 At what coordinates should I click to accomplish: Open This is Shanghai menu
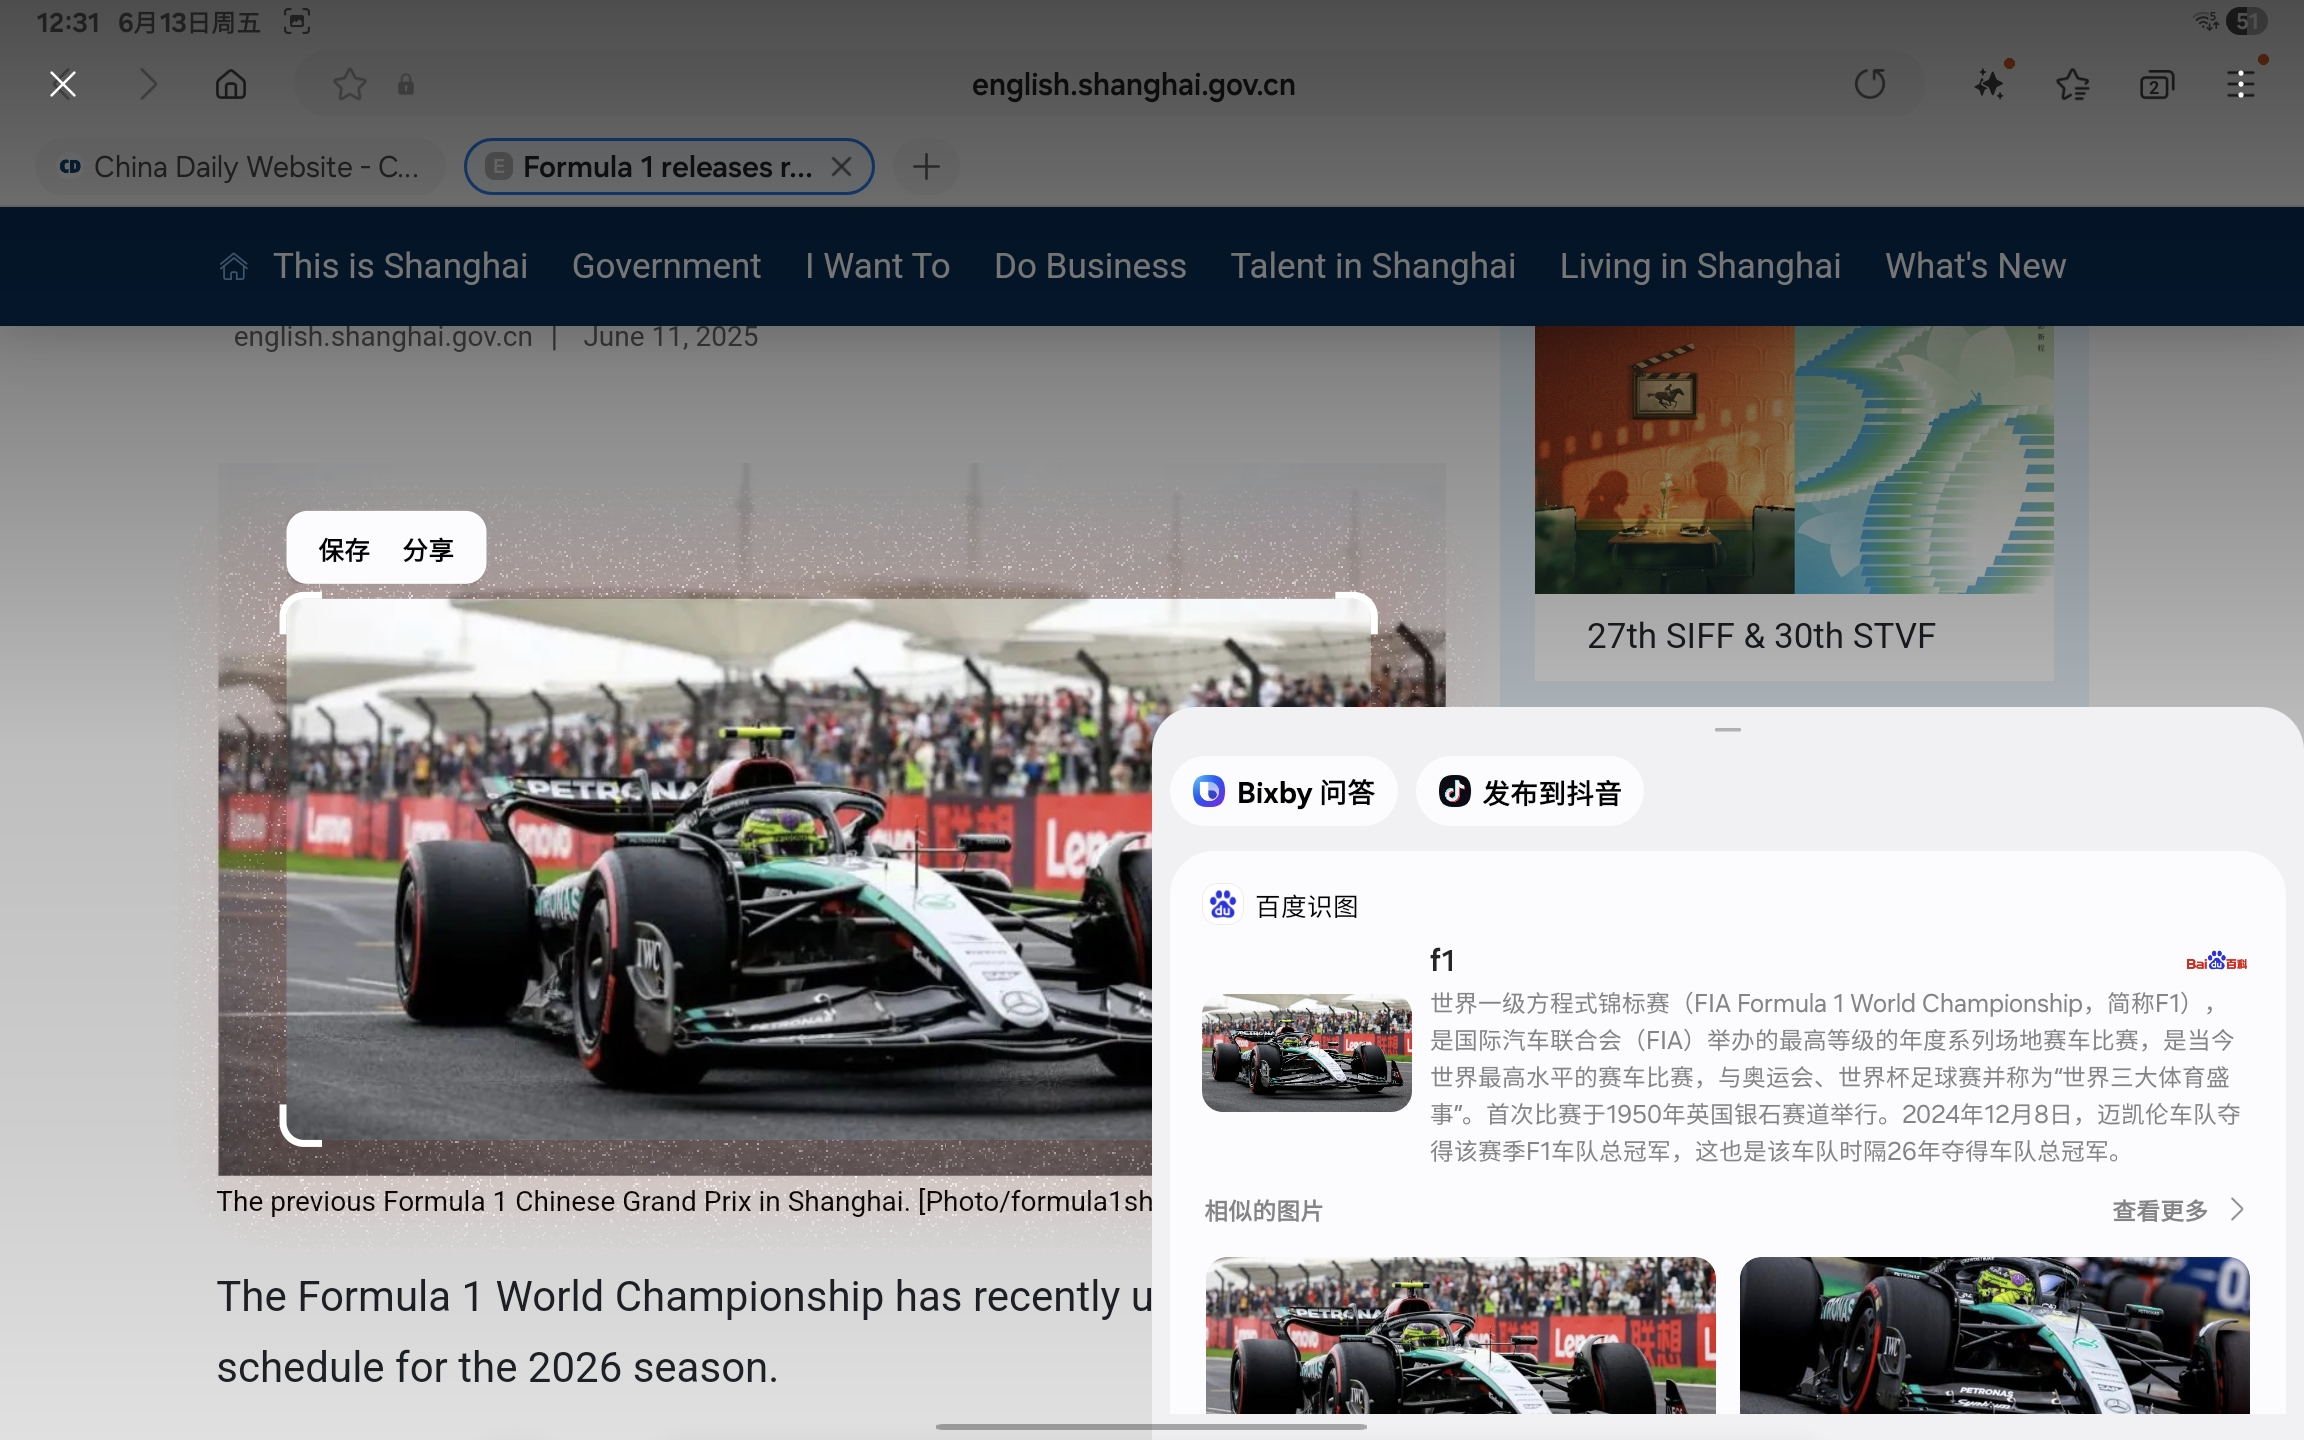pos(400,266)
